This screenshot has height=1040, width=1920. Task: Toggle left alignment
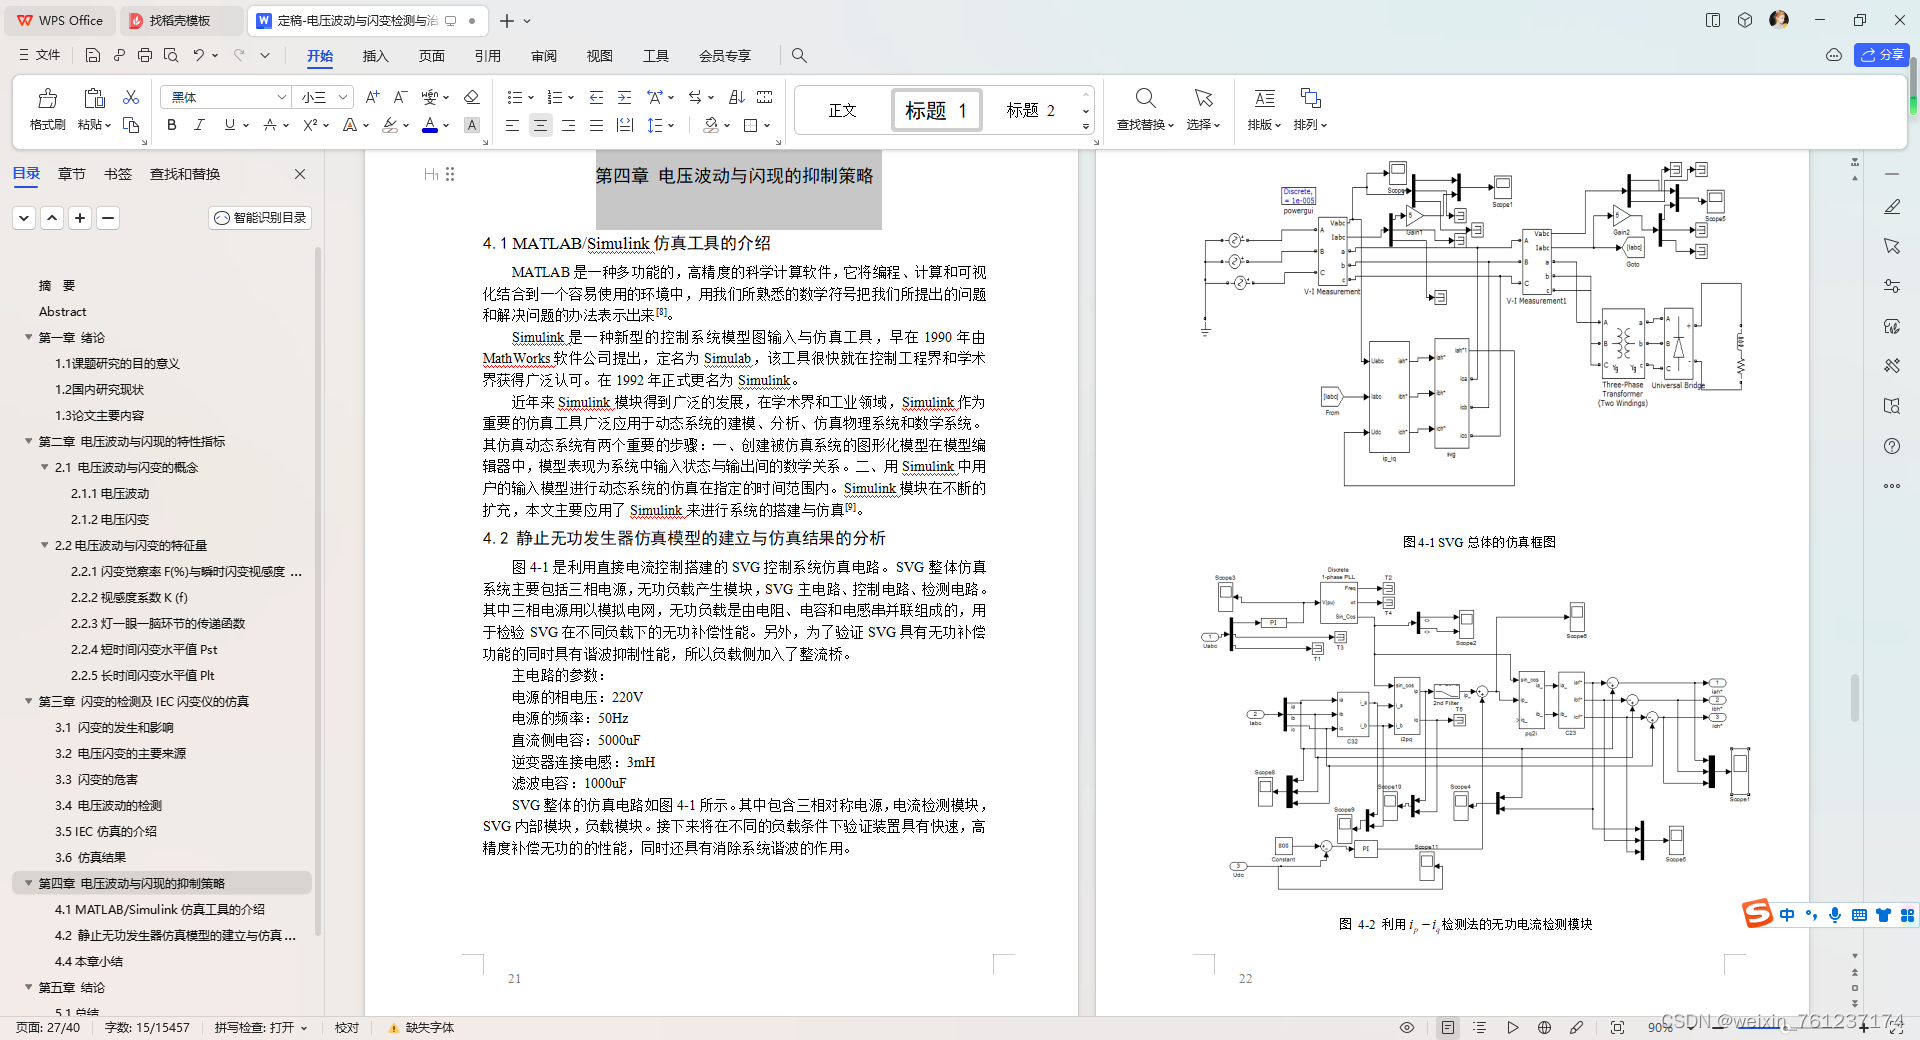pyautogui.click(x=512, y=125)
